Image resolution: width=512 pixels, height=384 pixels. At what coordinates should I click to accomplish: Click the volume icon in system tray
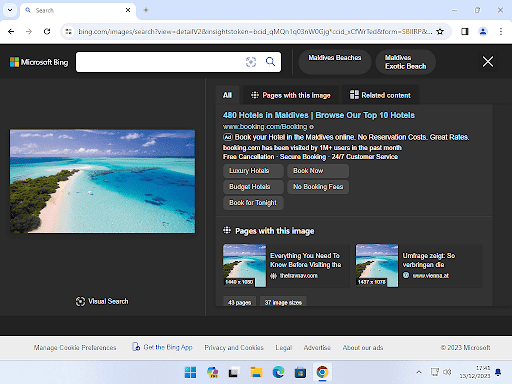[447, 372]
